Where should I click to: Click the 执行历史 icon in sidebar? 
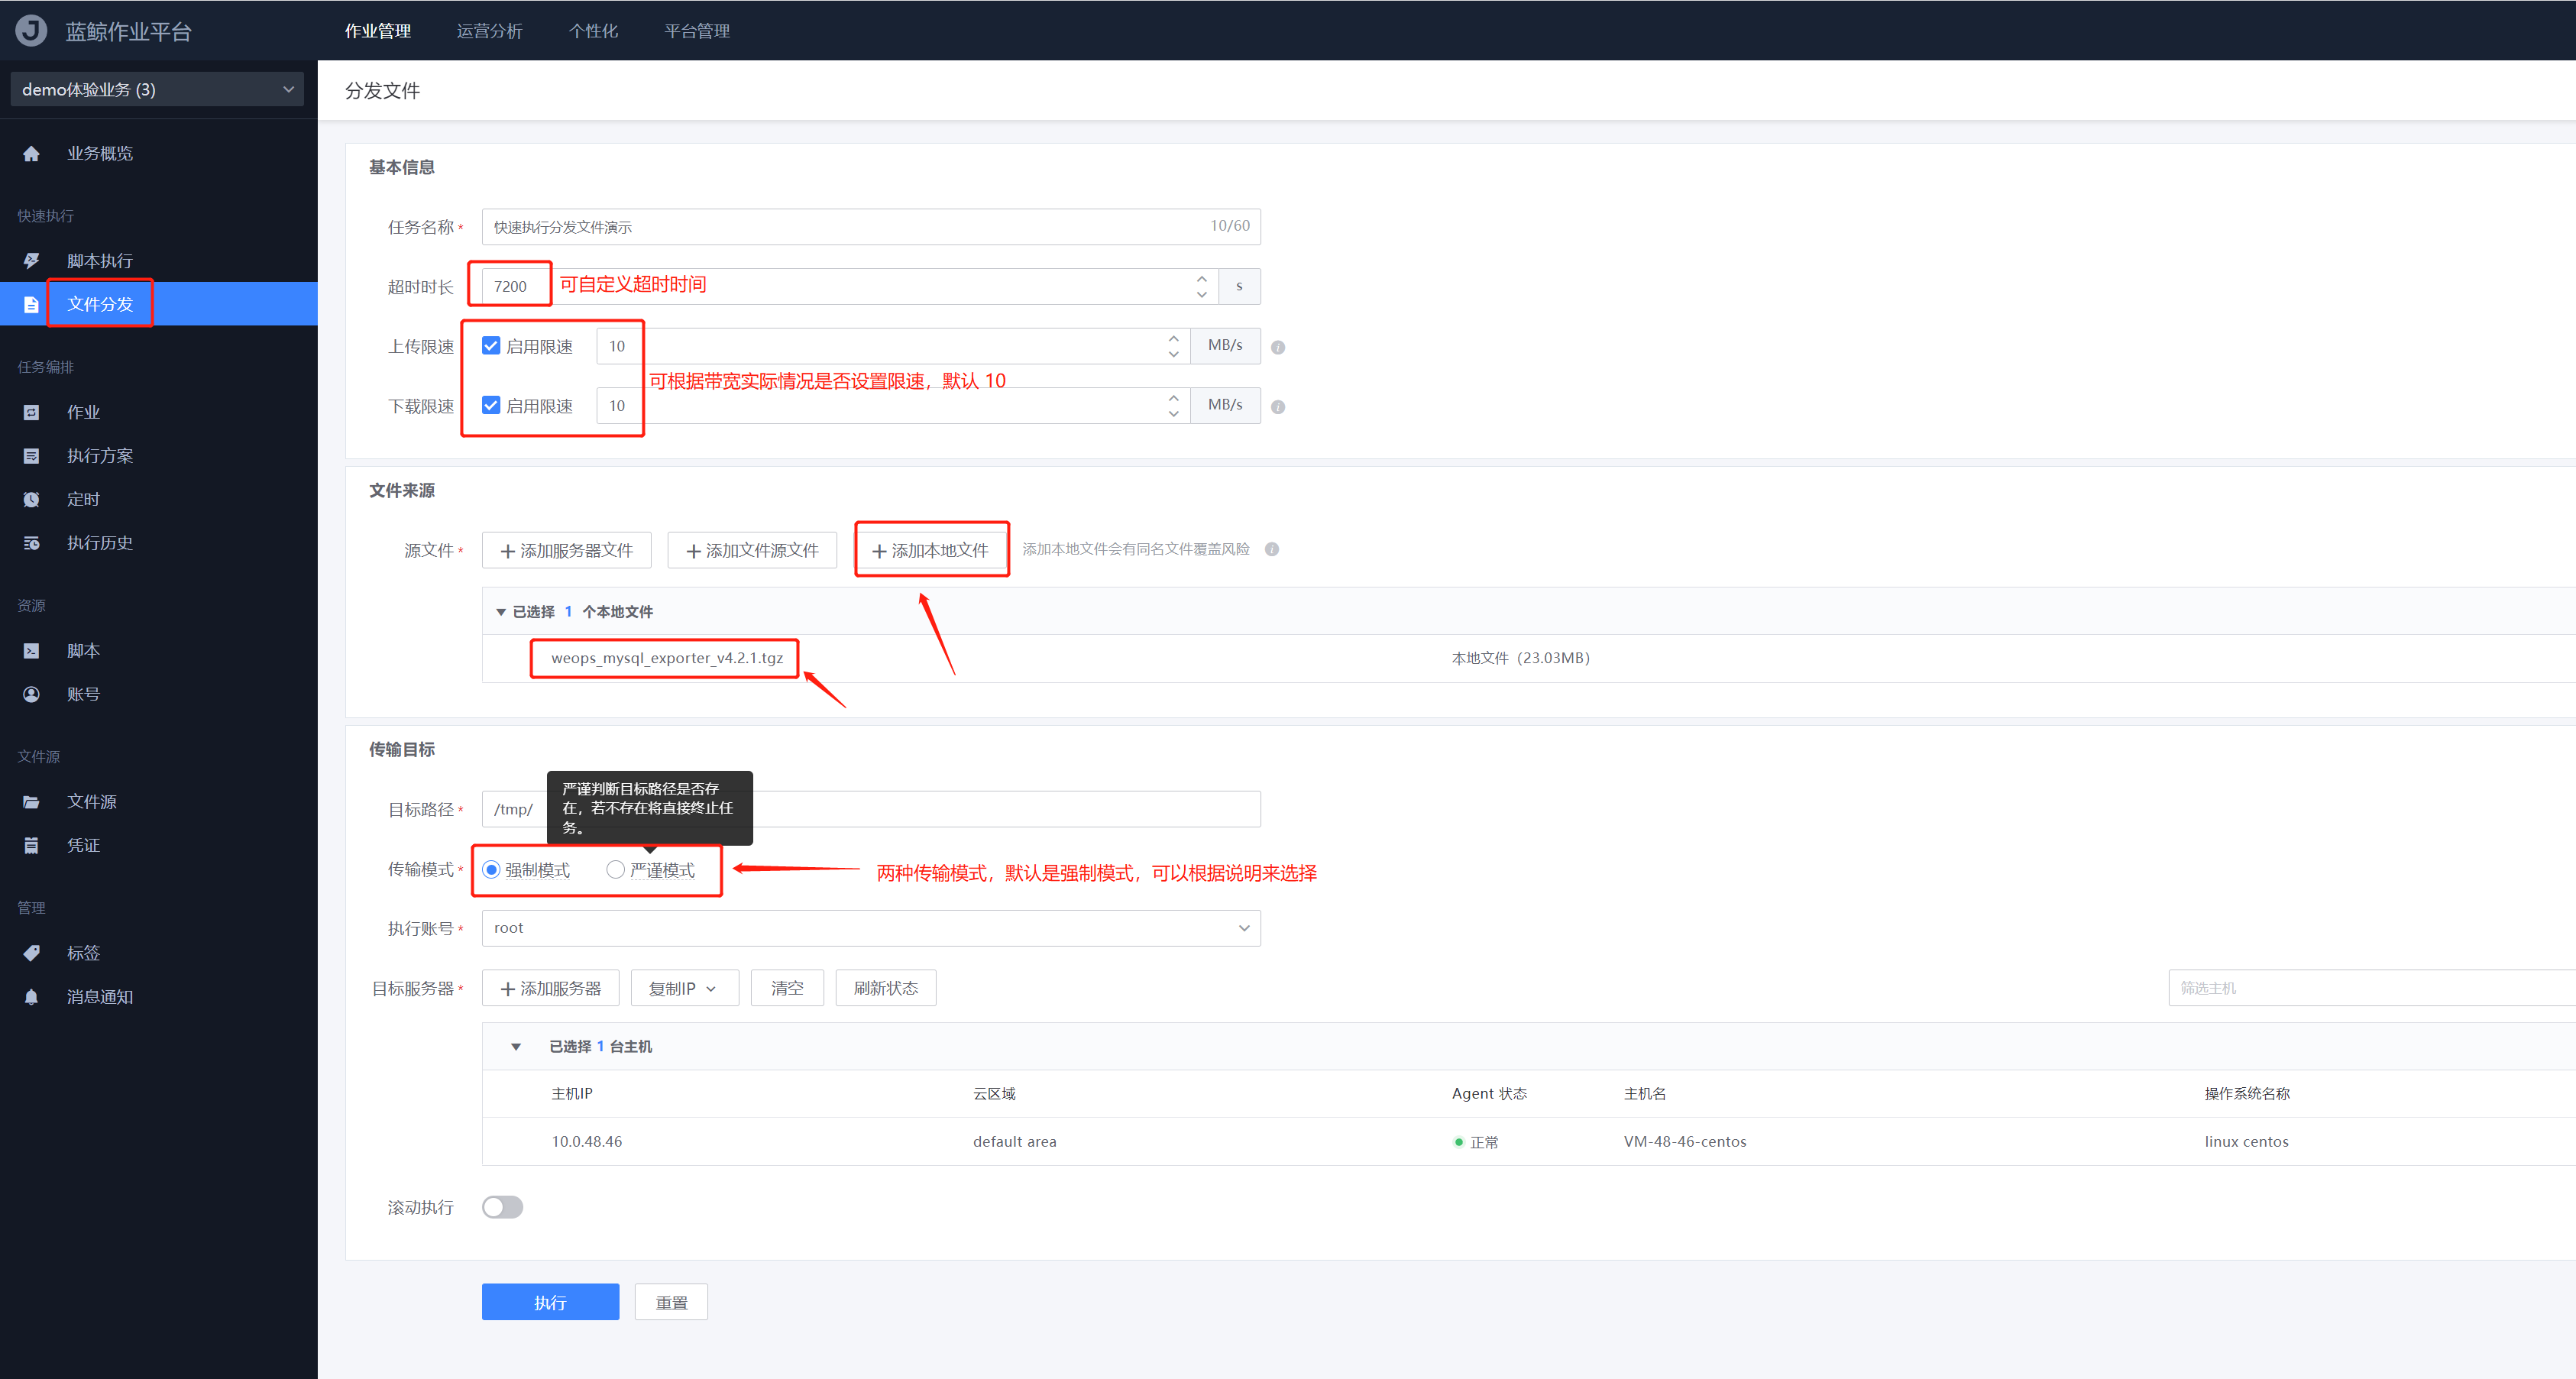point(31,543)
